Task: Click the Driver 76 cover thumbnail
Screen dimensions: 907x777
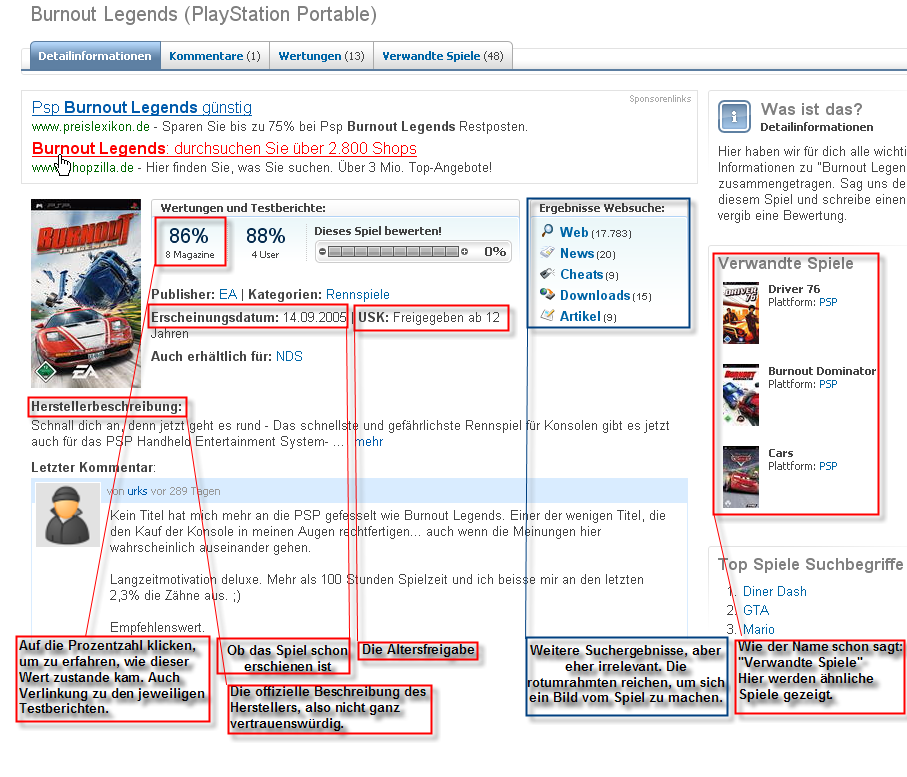Action: [x=741, y=312]
